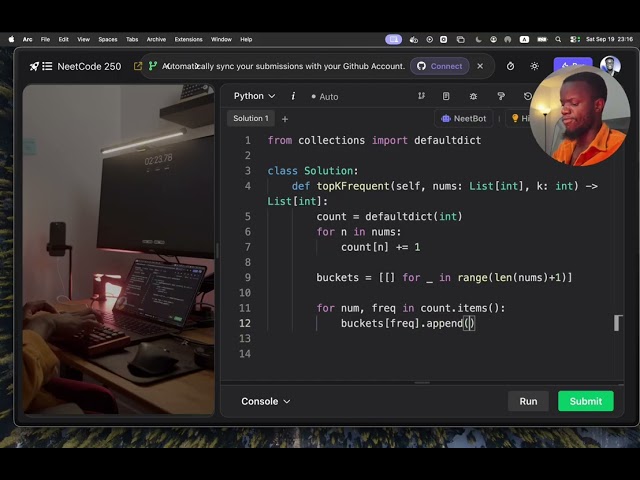Click the battery status icon
This screenshot has height=480, width=640.
pyautogui.click(x=542, y=40)
